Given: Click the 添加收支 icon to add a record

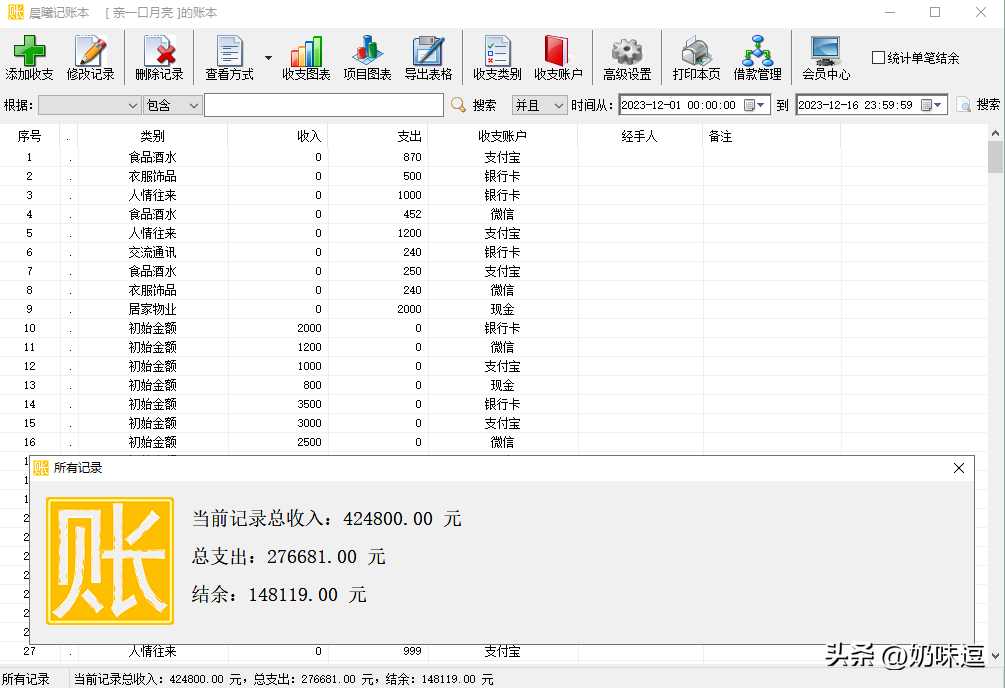Looking at the screenshot, I should tap(31, 57).
